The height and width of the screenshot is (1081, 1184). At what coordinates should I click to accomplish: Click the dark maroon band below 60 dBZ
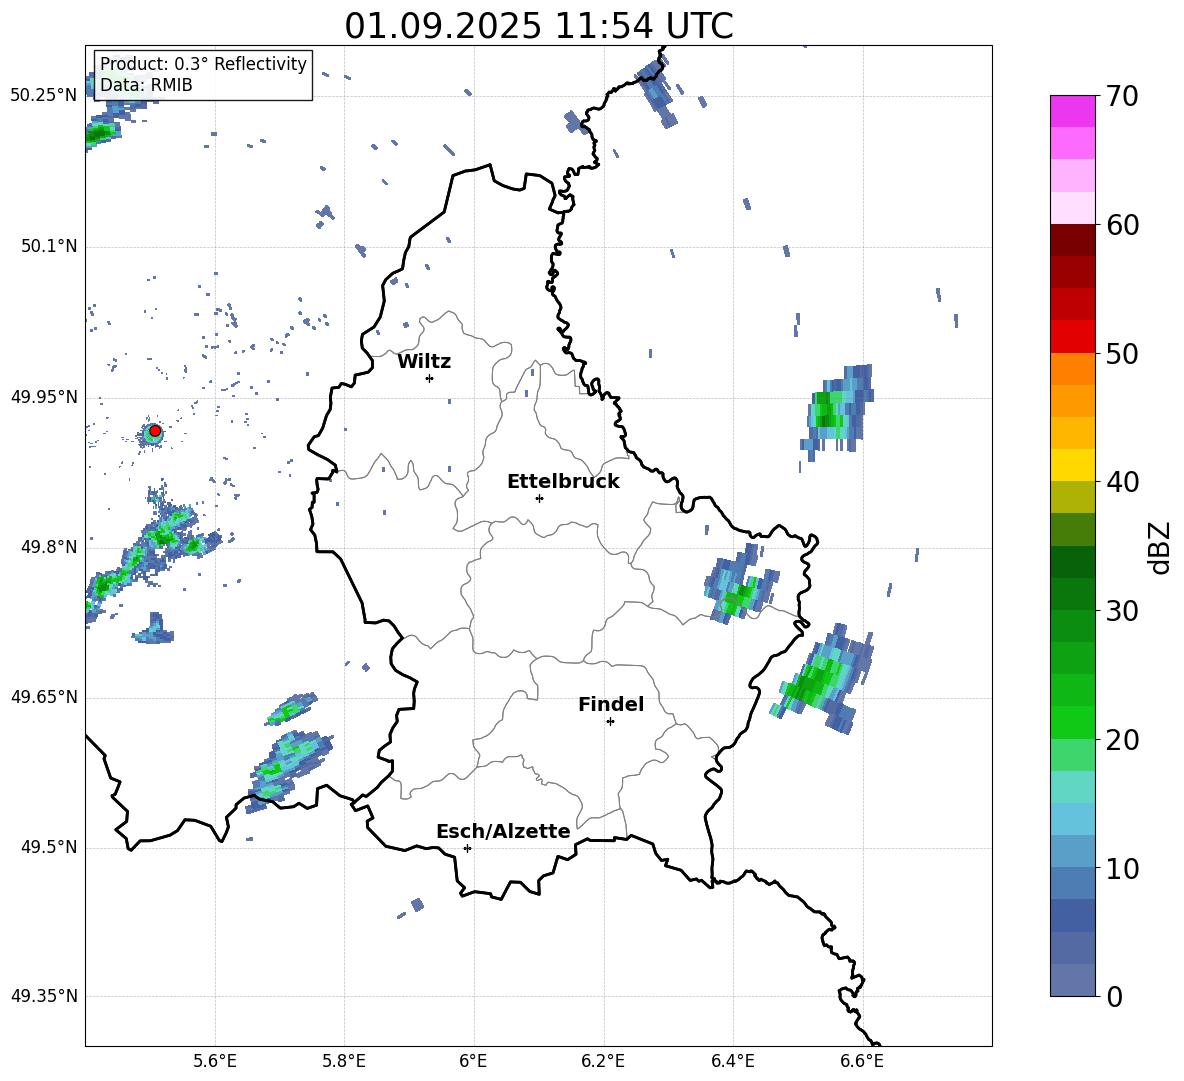[1072, 240]
